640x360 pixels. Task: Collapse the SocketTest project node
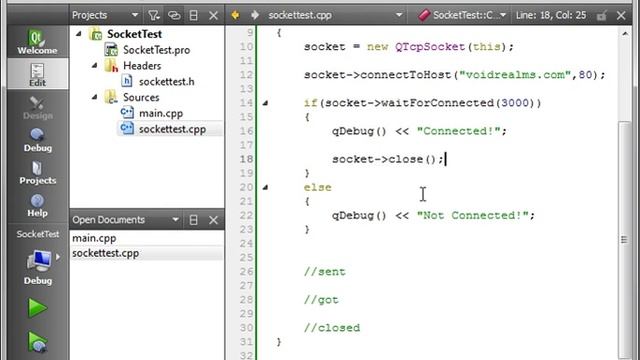click(79, 34)
